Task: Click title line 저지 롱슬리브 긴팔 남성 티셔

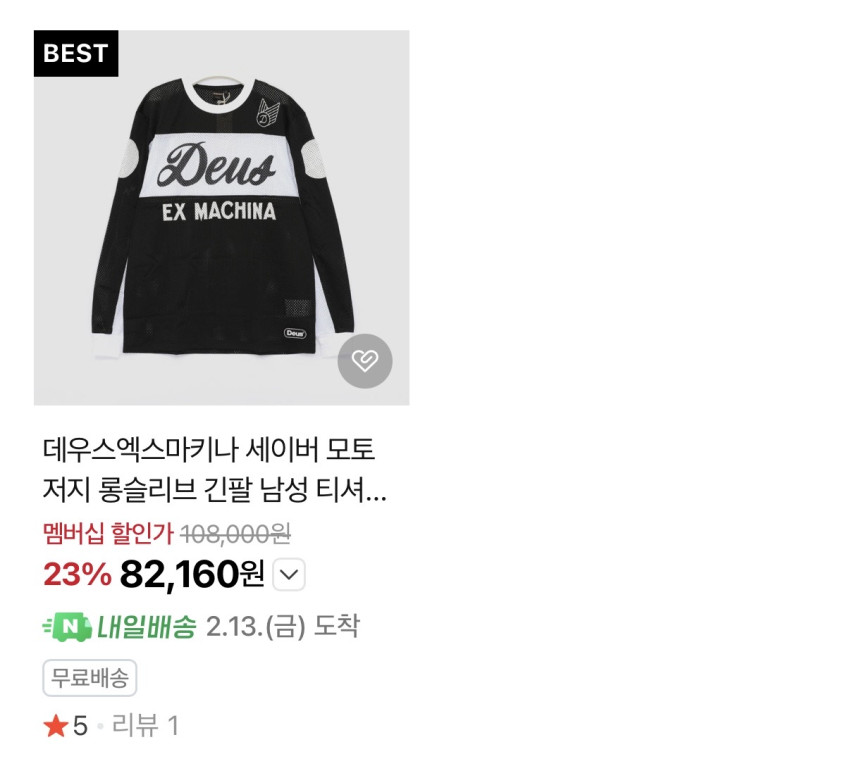Action: point(214,489)
